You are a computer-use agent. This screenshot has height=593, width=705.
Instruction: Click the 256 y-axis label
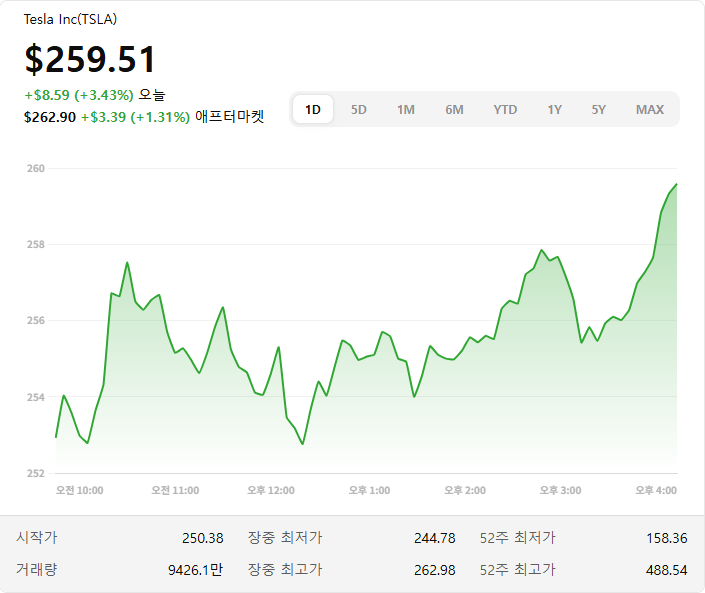pyautogui.click(x=36, y=320)
